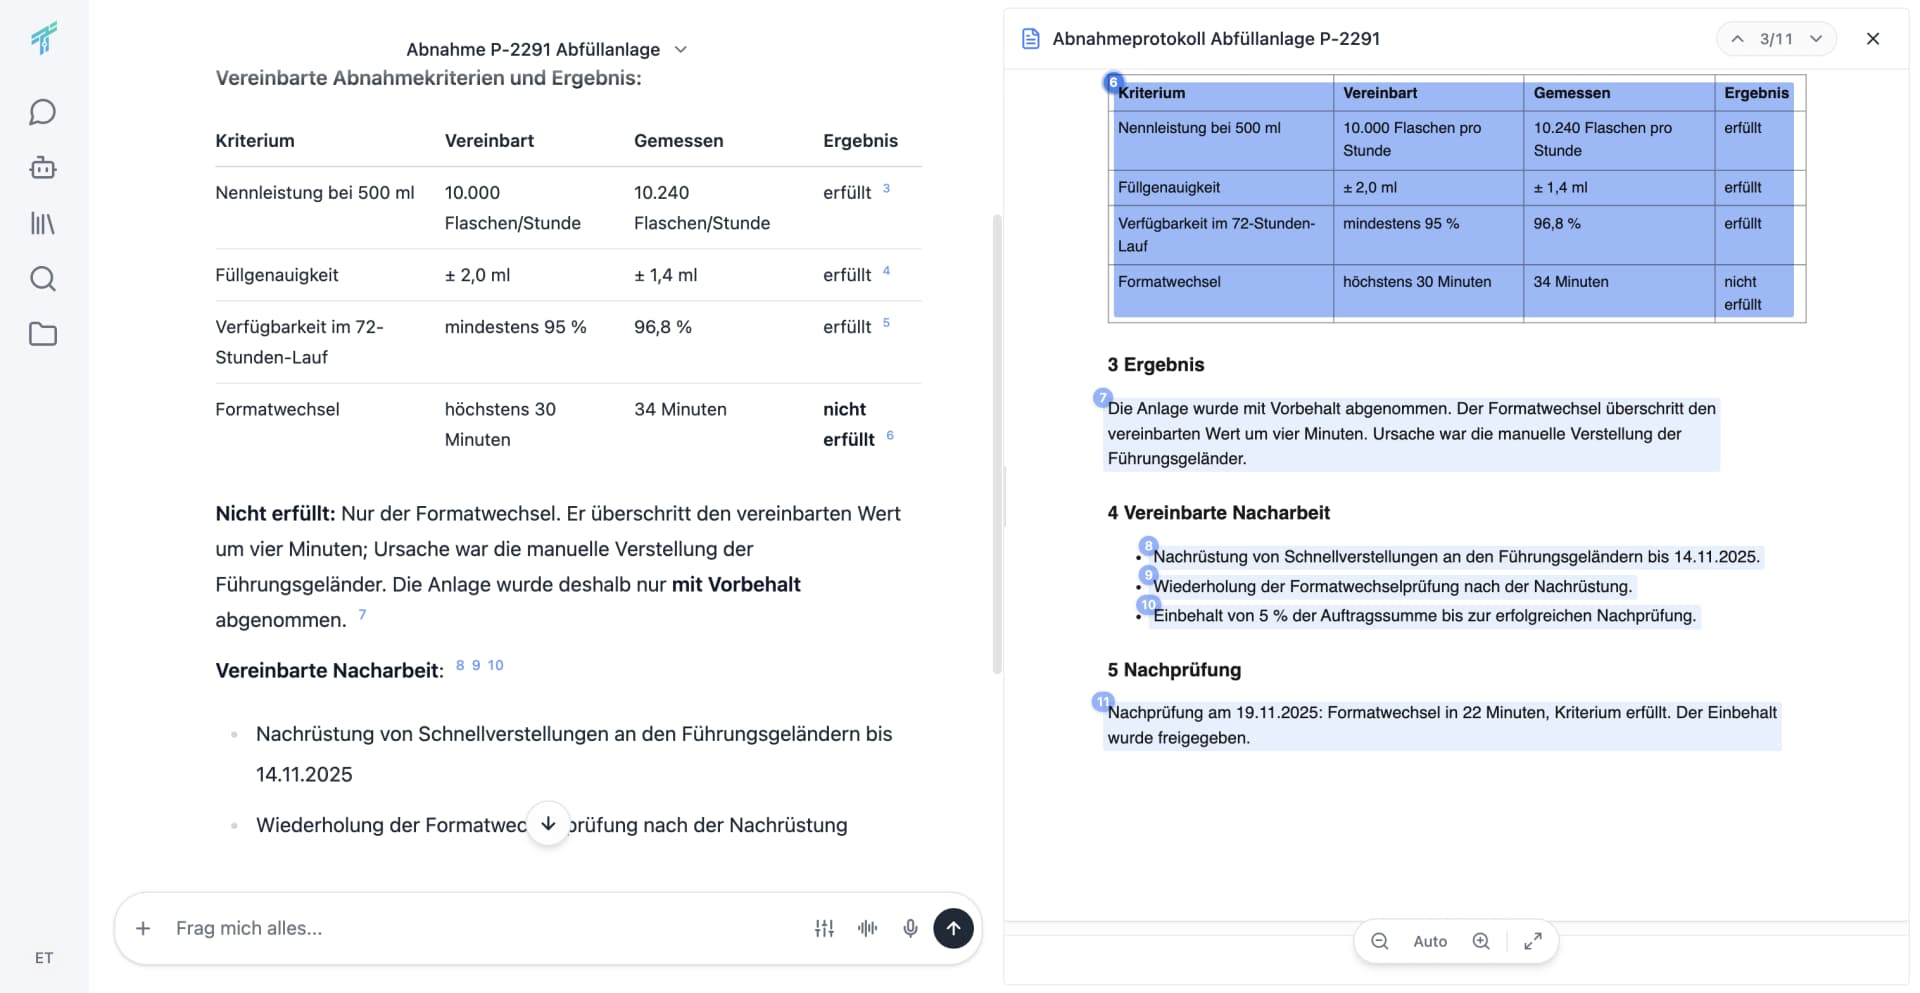Click marker 7 in Ergebnis paragraph
The image size is (1920, 993).
point(1102,398)
